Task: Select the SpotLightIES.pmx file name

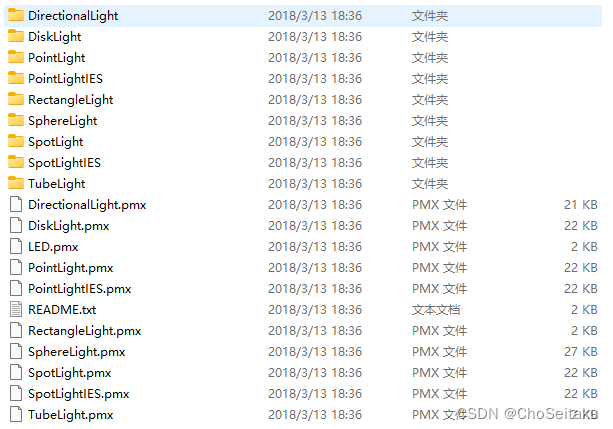Action: pos(79,394)
